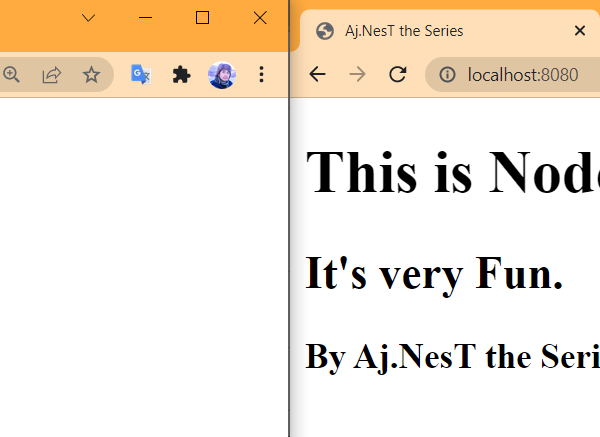600x437 pixels.
Task: Click the "By Aj.NesT the Series" heading
Action: point(452,355)
